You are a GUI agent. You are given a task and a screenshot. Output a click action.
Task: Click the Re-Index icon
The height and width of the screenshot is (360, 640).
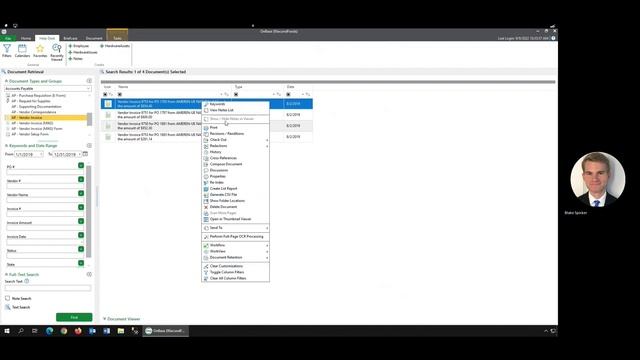click(x=206, y=182)
